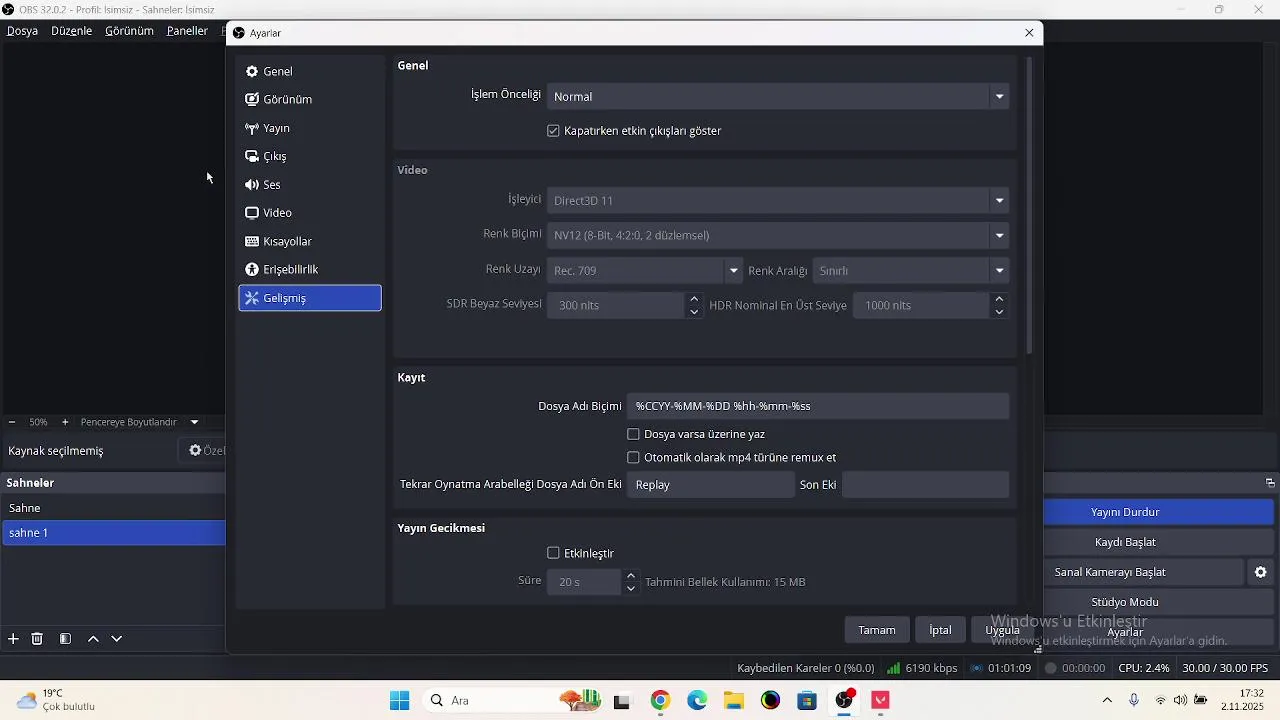Open scene filters icon

(x=65, y=639)
